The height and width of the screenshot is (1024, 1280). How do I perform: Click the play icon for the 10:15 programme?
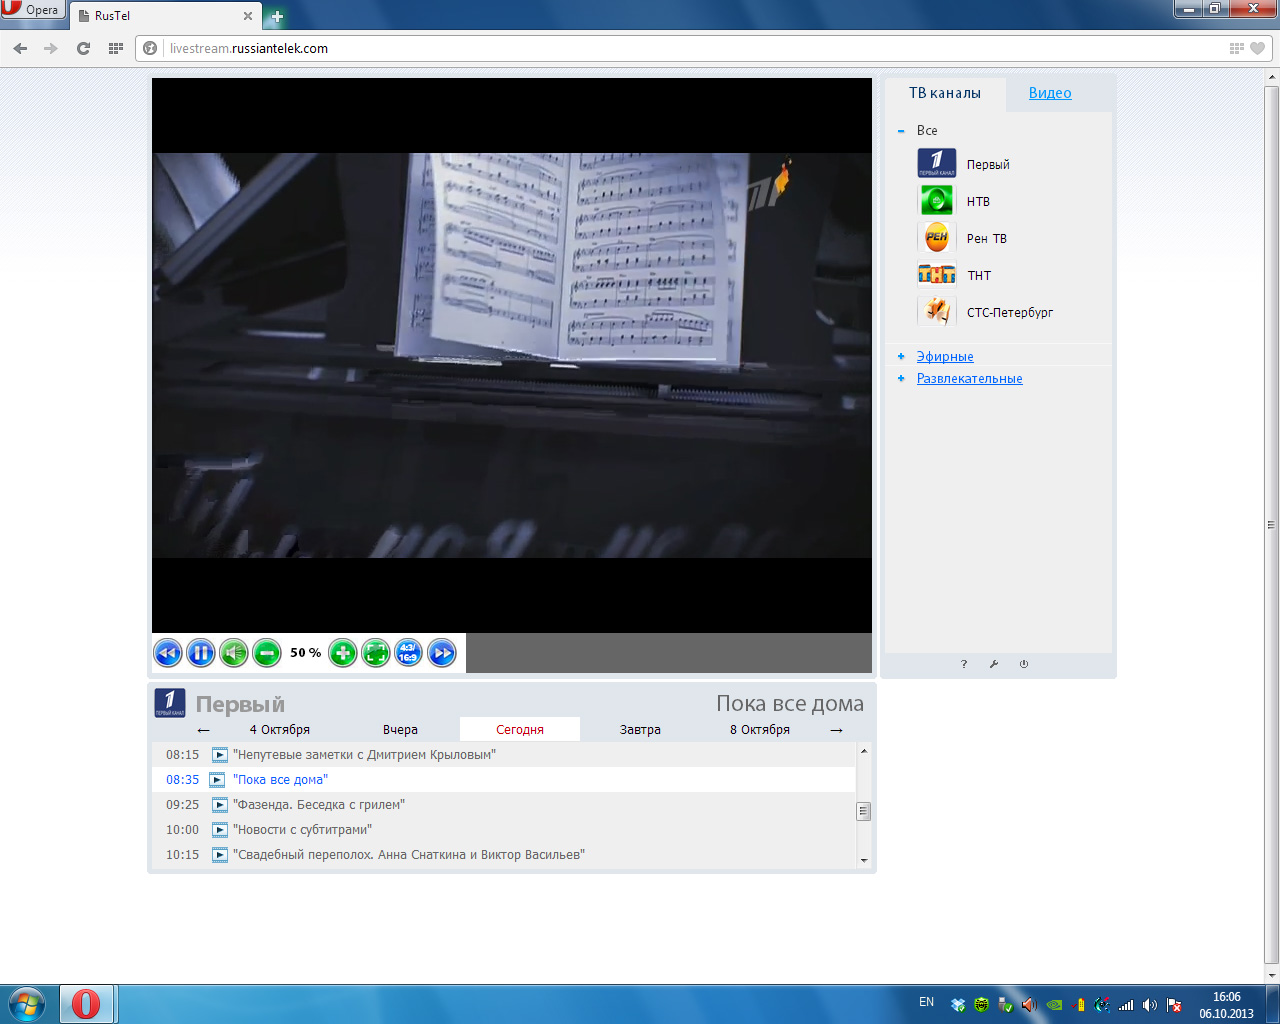[220, 855]
